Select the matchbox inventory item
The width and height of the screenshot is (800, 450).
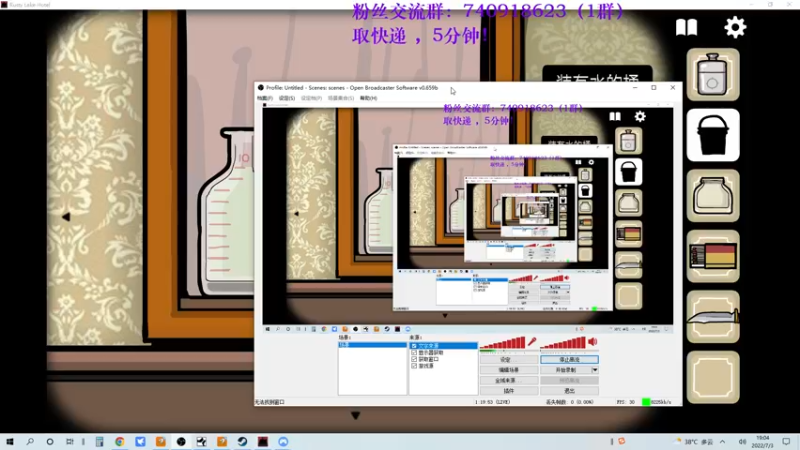713,256
